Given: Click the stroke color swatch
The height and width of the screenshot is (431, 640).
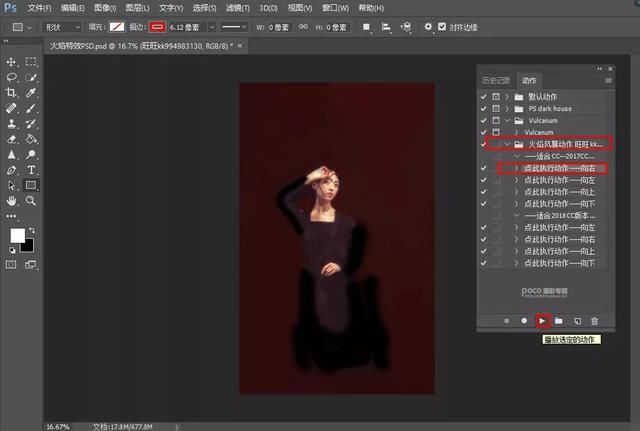Looking at the screenshot, I should pos(156,27).
